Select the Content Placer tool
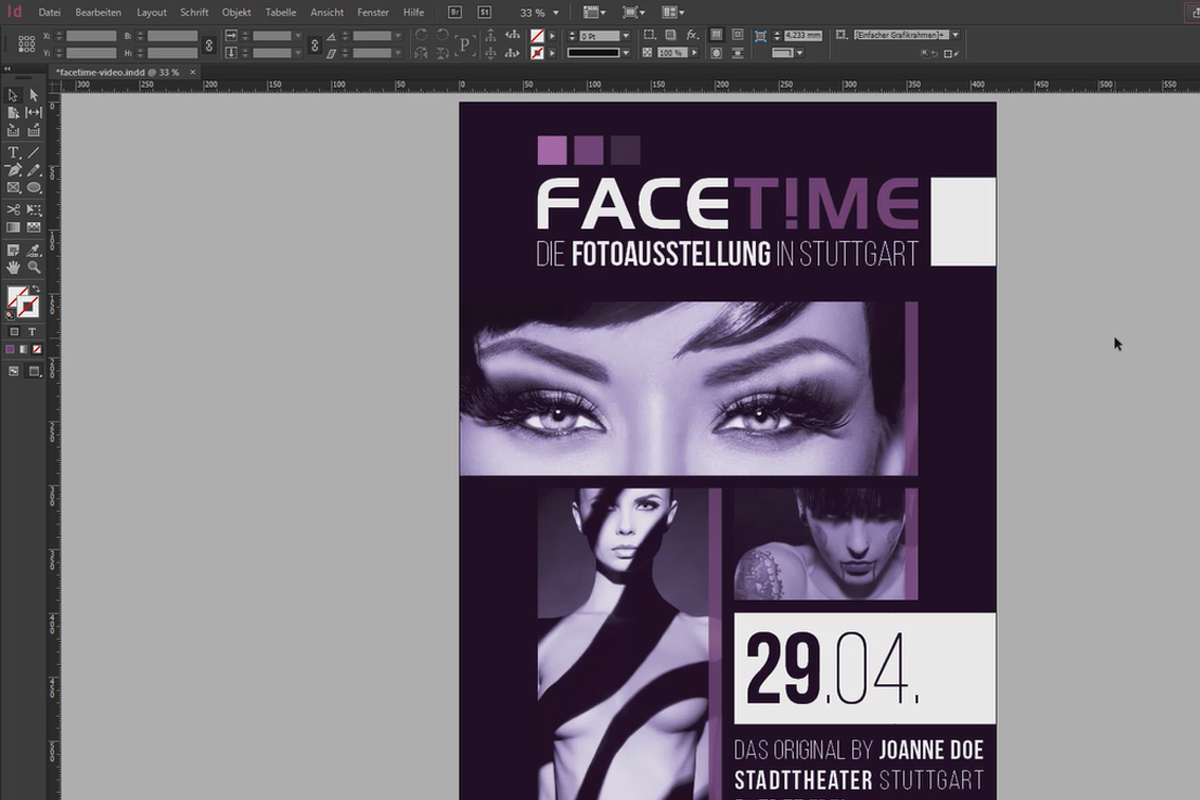 click(34, 130)
